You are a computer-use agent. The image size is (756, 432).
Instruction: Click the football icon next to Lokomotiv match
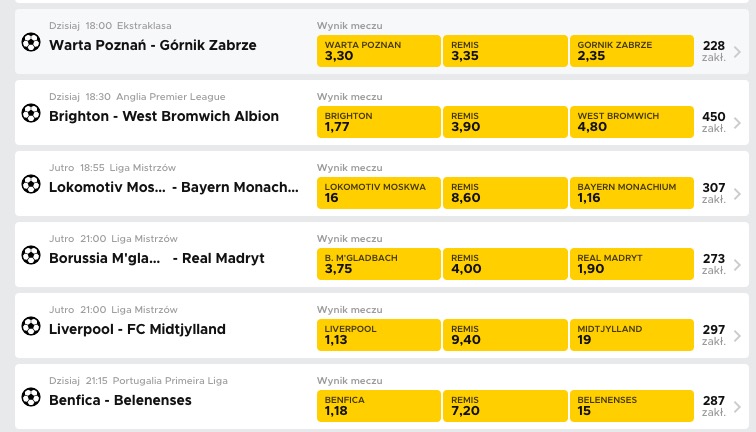31,184
